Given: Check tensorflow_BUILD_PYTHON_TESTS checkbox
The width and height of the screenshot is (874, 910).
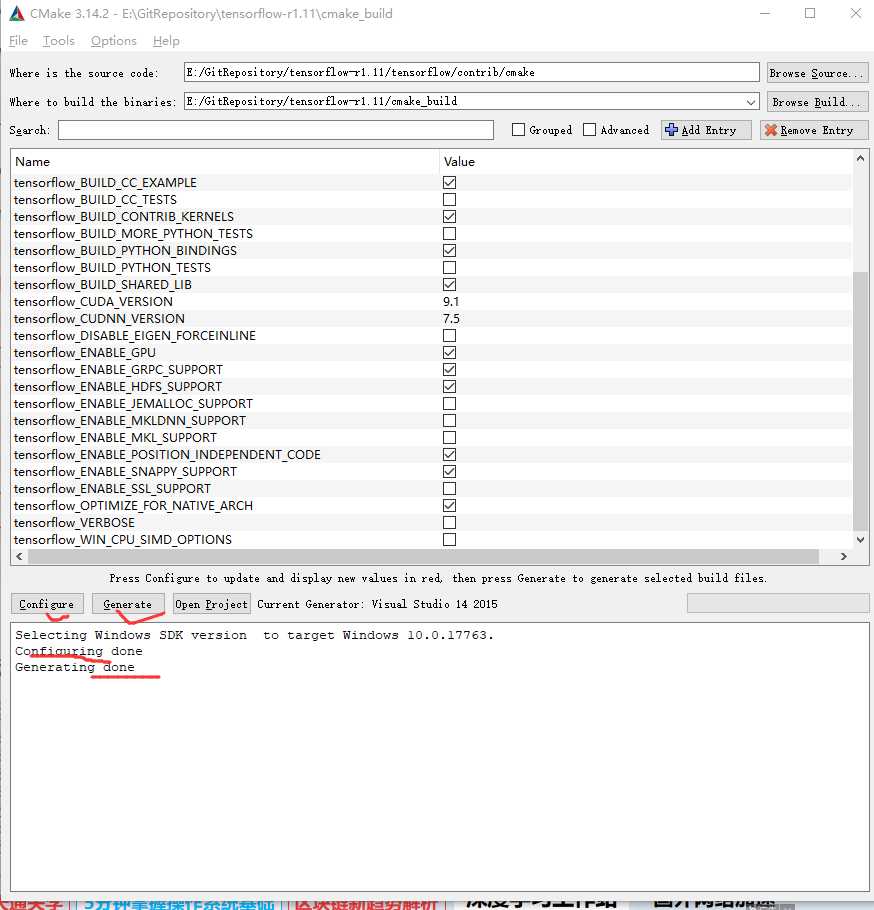Looking at the screenshot, I should click(449, 268).
